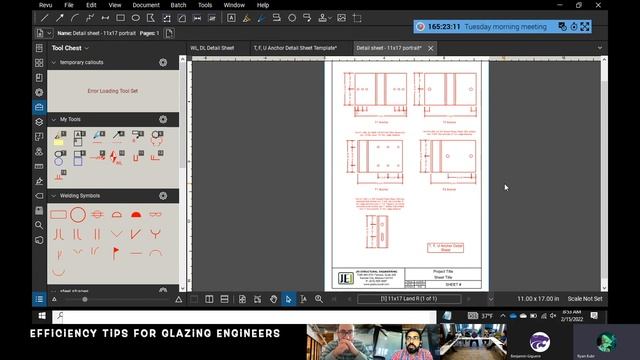Open the Tool Chest briefcase panel

(39, 107)
